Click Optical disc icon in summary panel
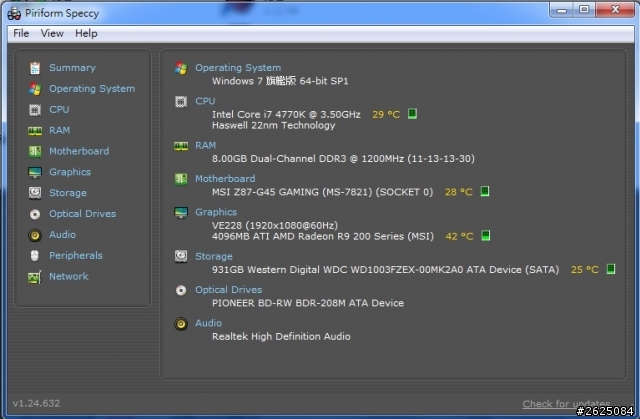The image size is (640, 419). pos(181,290)
